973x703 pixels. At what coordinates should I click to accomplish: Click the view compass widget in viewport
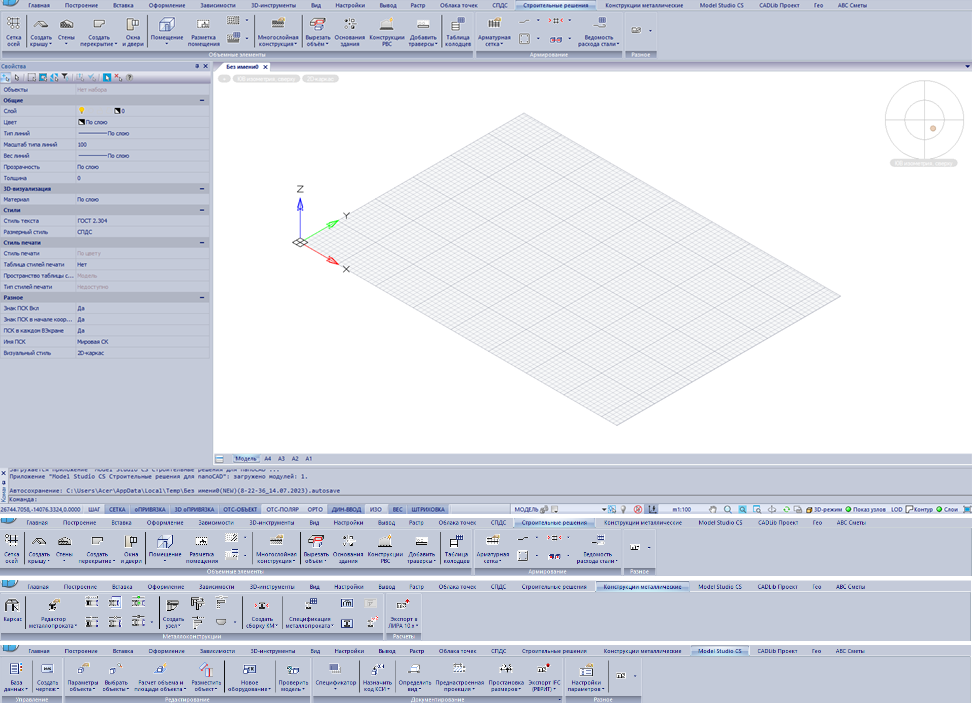tap(924, 120)
